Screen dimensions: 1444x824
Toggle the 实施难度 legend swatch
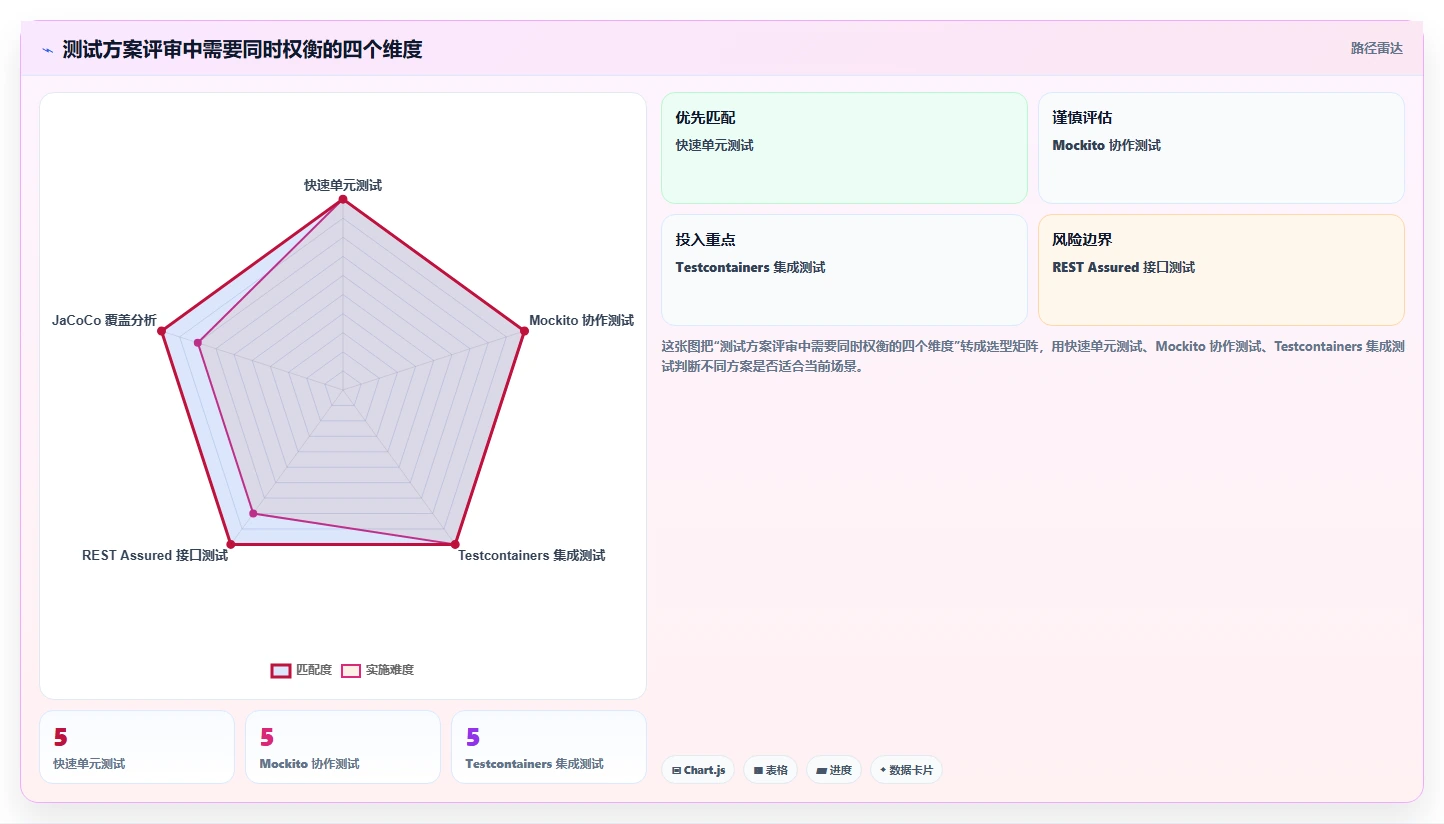pyautogui.click(x=351, y=670)
